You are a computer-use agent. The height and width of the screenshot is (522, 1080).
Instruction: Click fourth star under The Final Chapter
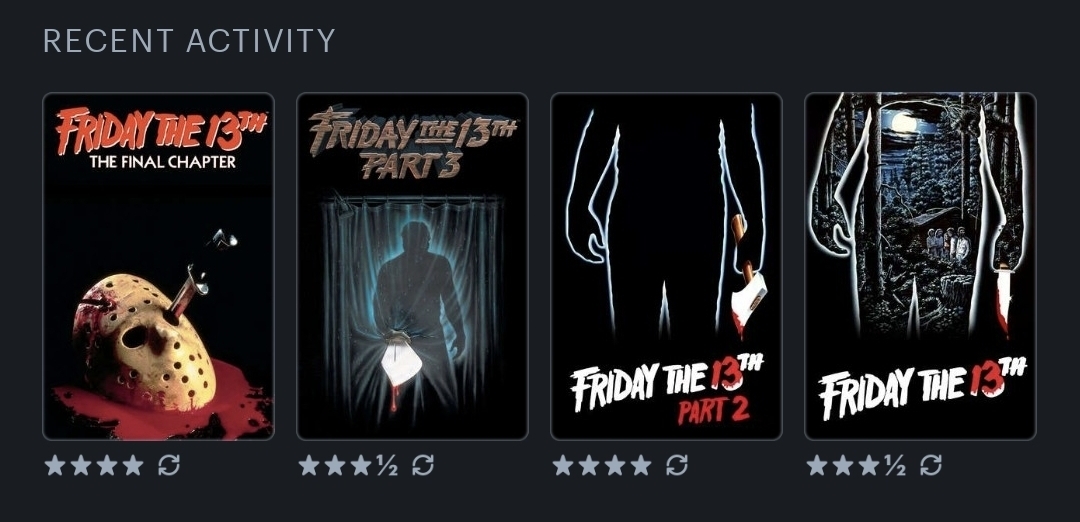(133, 466)
